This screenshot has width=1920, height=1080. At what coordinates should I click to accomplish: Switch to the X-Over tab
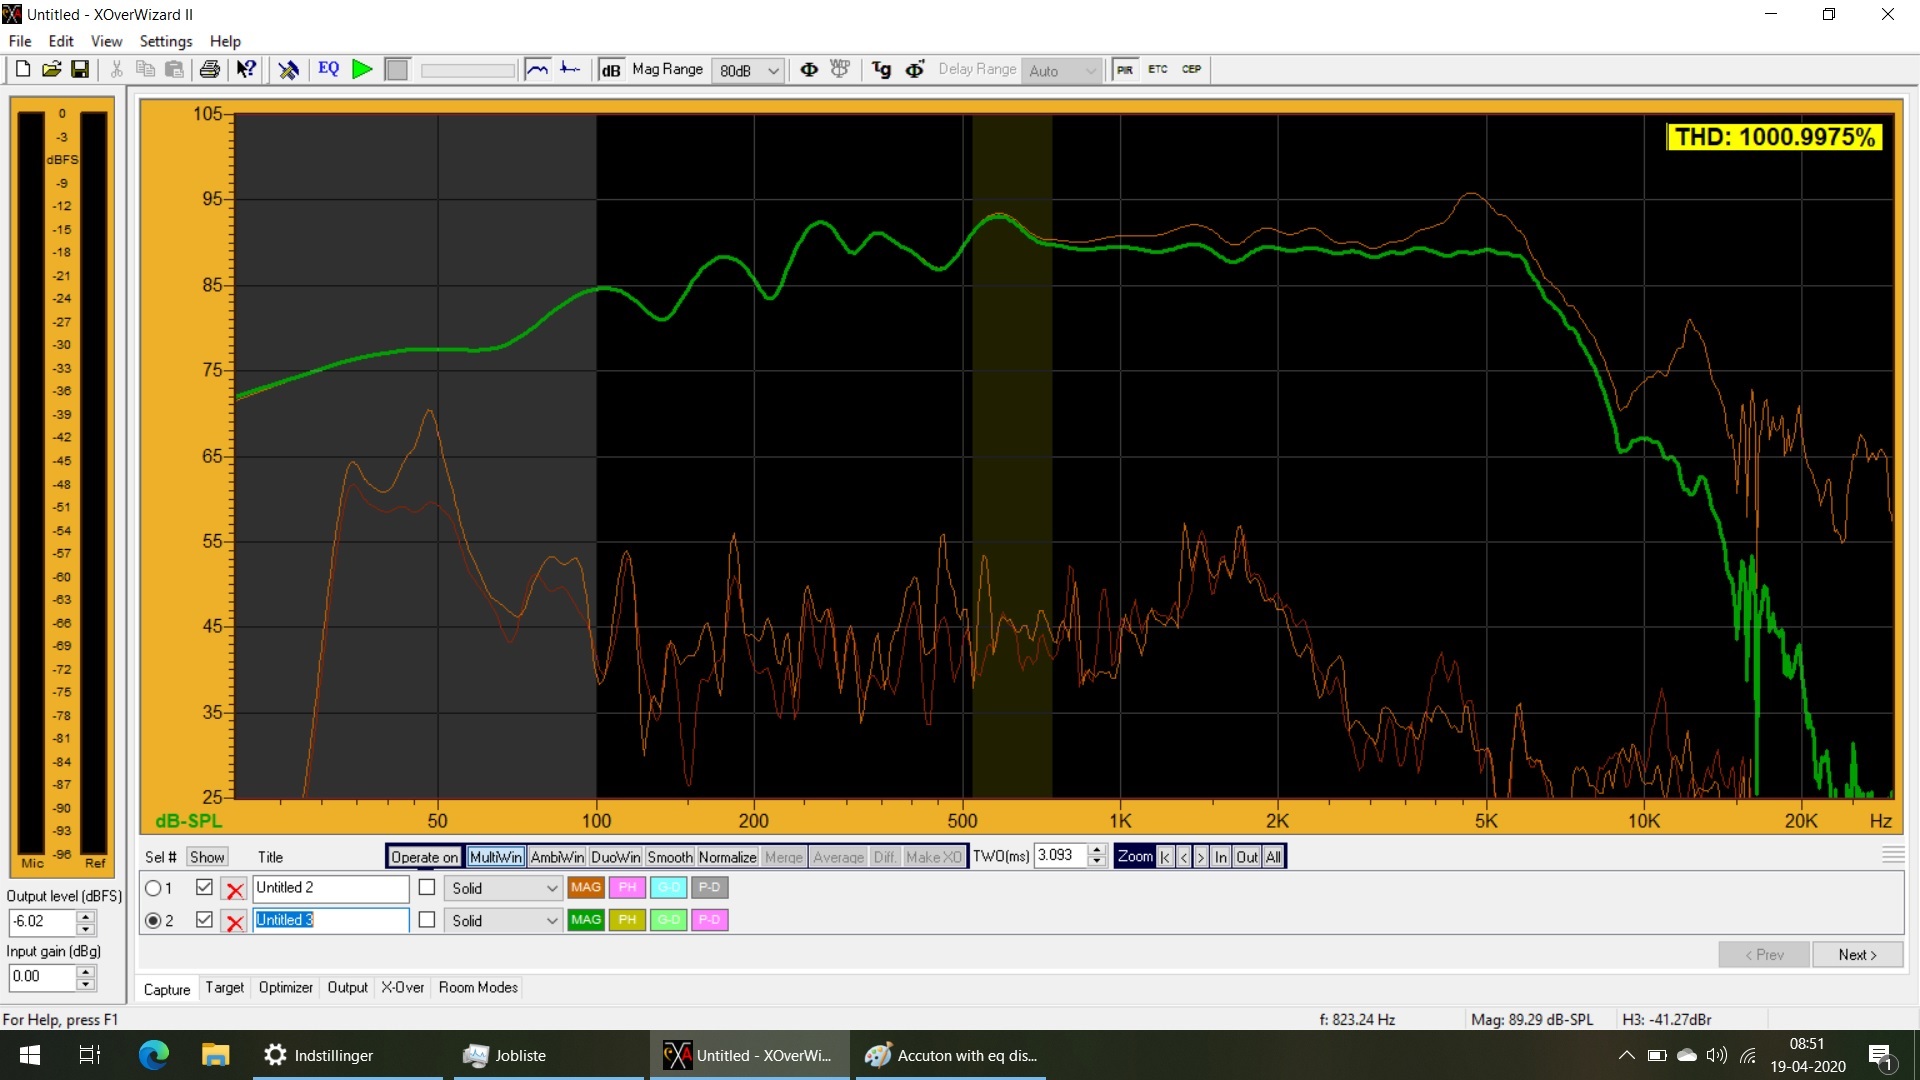tap(402, 988)
